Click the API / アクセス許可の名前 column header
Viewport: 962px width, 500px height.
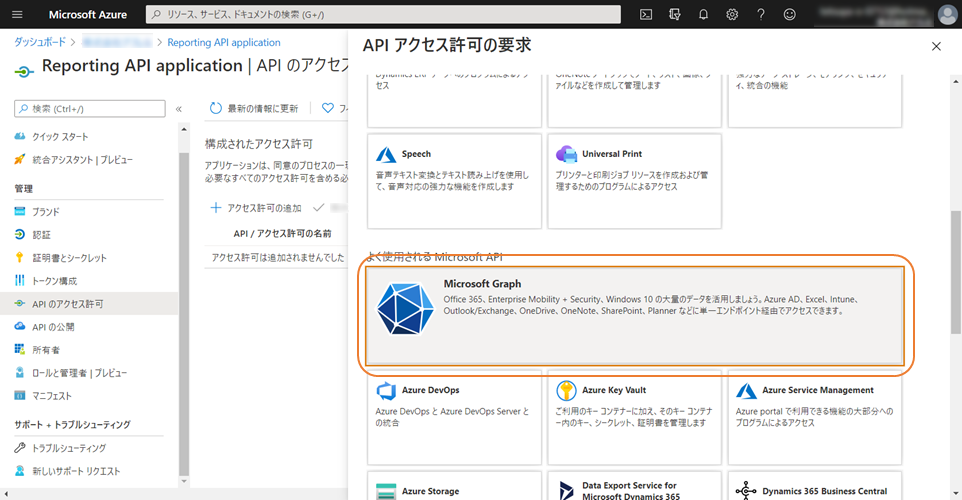282,233
